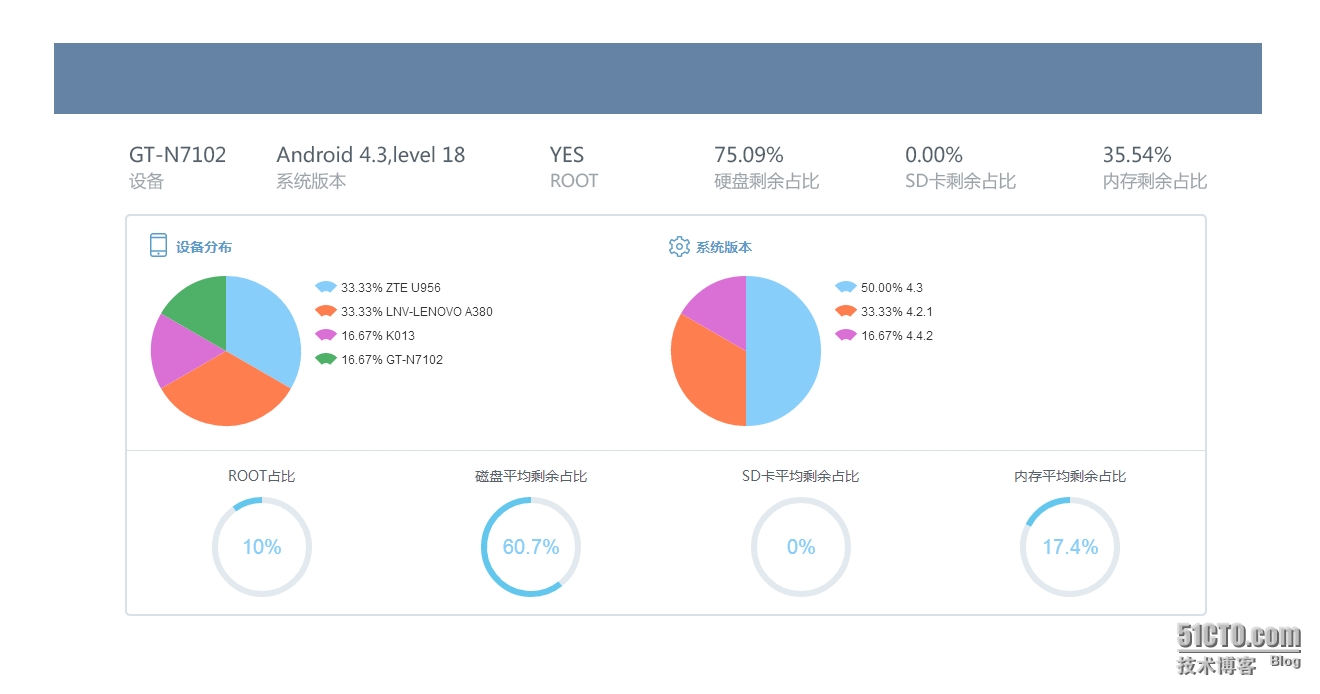Click the device distribution phone icon
This screenshot has height=694, width=1320.
point(158,245)
